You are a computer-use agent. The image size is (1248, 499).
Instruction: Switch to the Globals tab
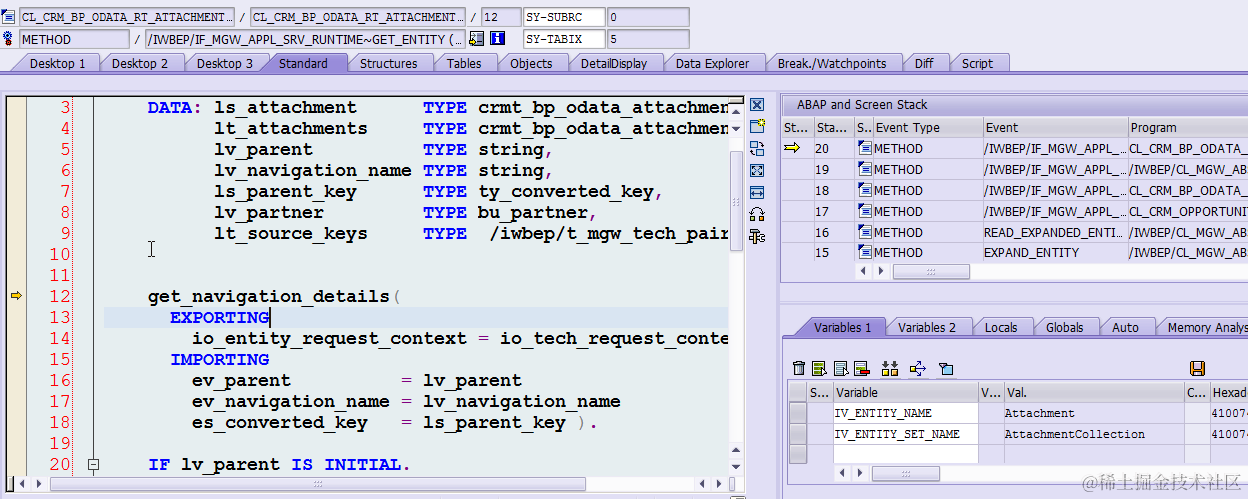[1064, 327]
